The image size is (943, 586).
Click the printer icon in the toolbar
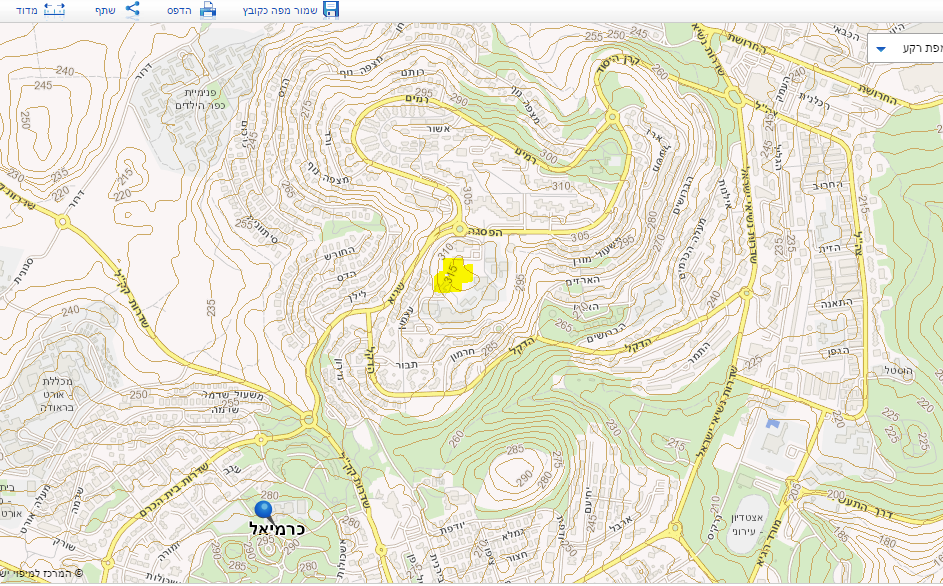(208, 10)
